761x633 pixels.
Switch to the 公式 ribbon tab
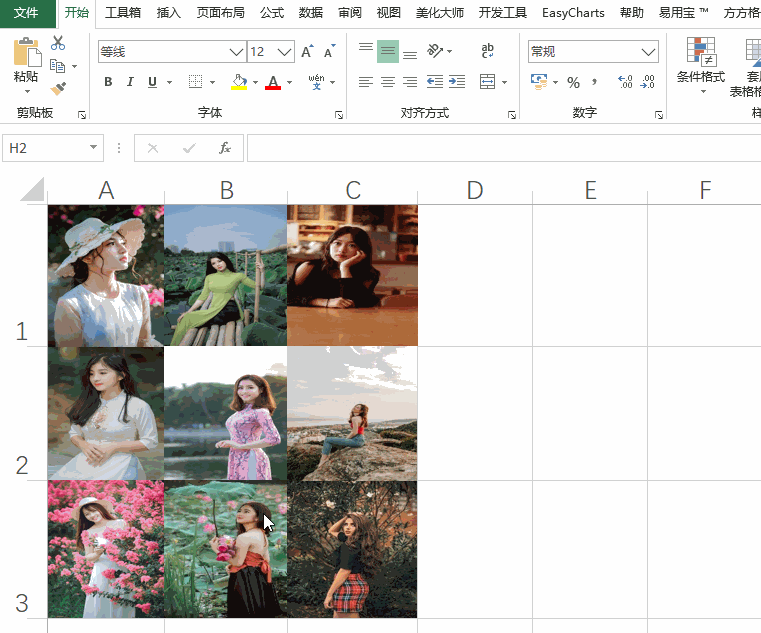coord(272,13)
